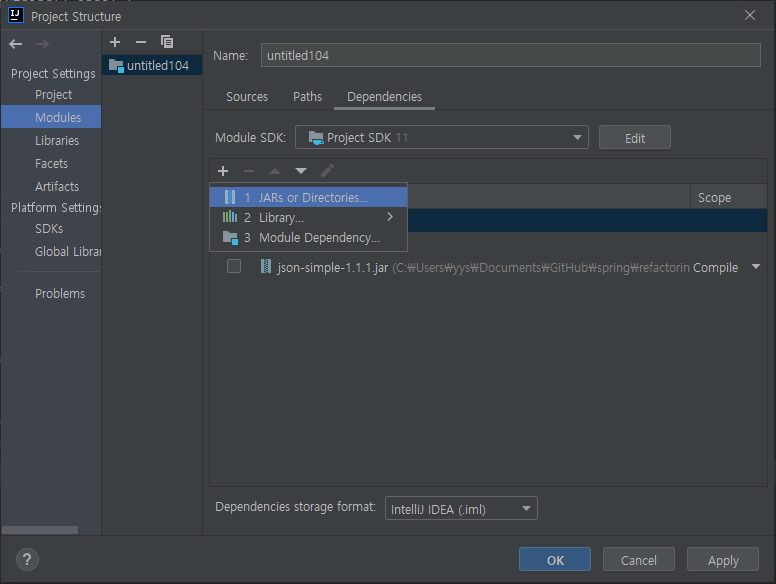
Task: Click the Edit SDK button
Action: pos(634,138)
